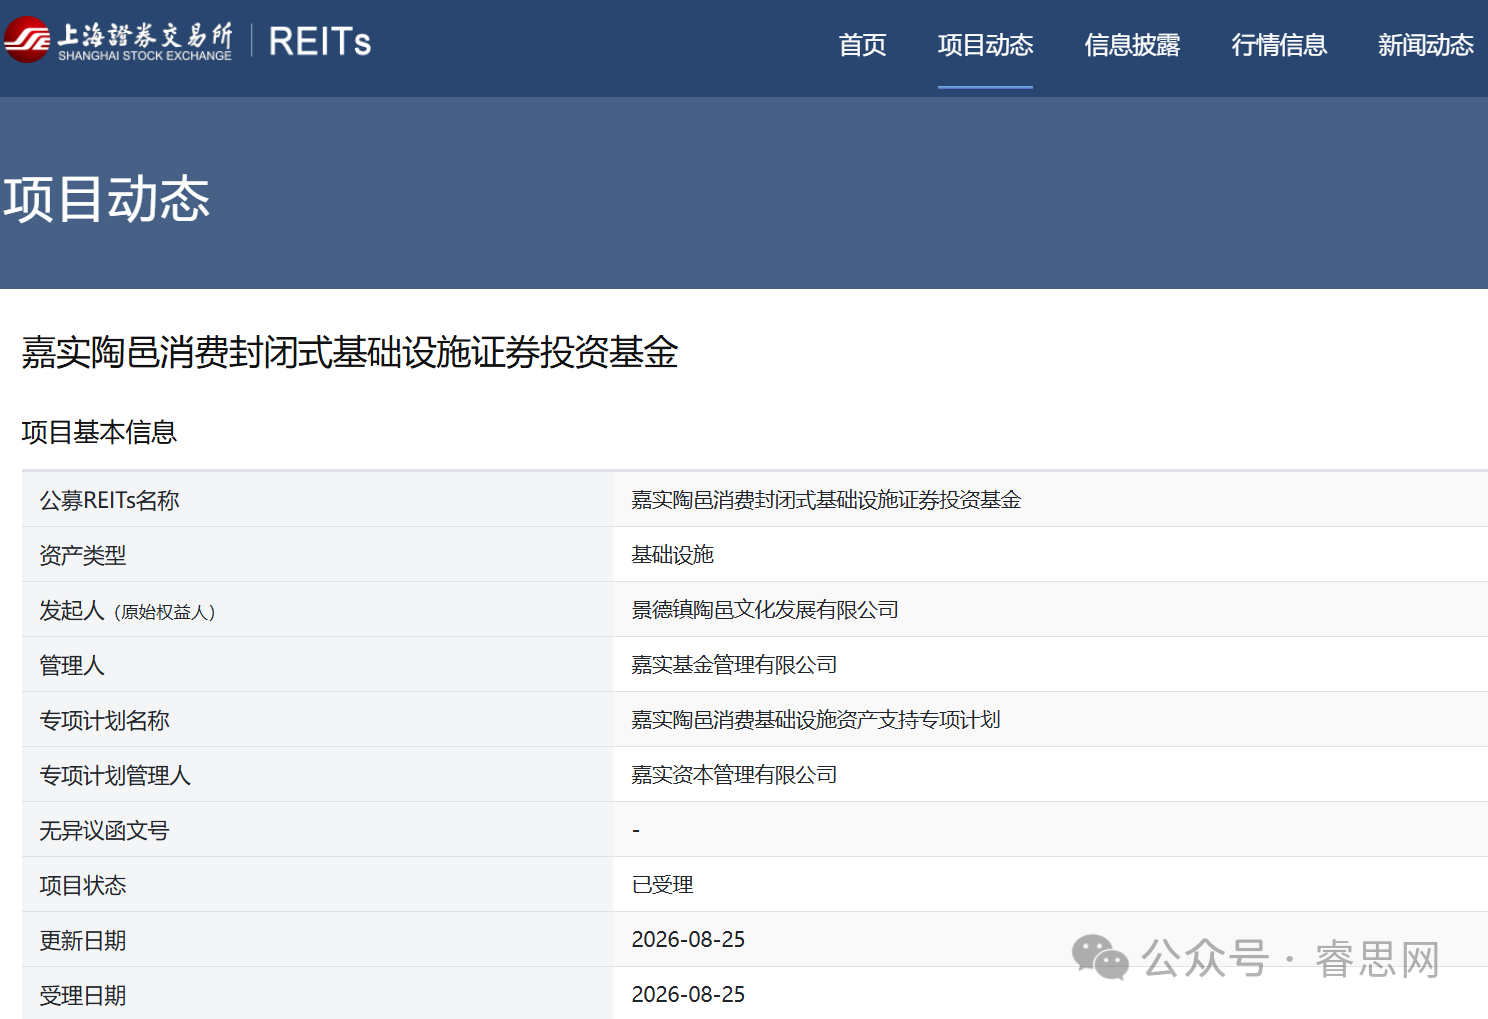Click the dash value for 无异议函文号
1488x1019 pixels.
coord(636,830)
